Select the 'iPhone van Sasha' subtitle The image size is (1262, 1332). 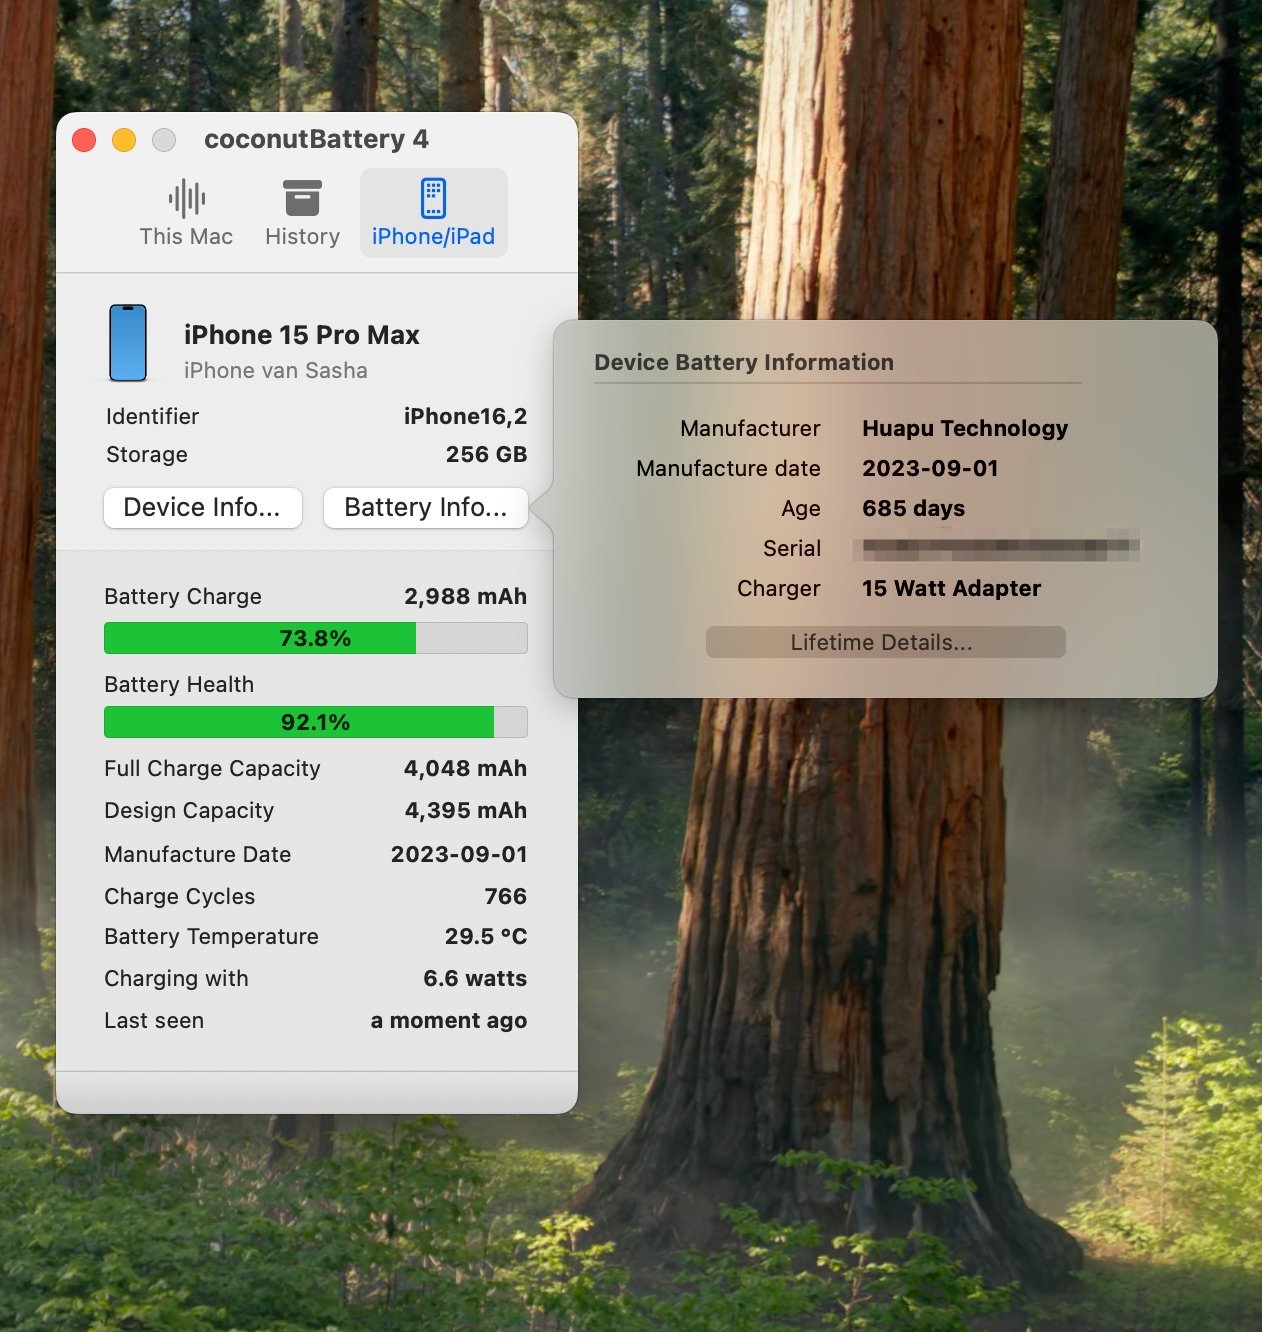click(276, 371)
